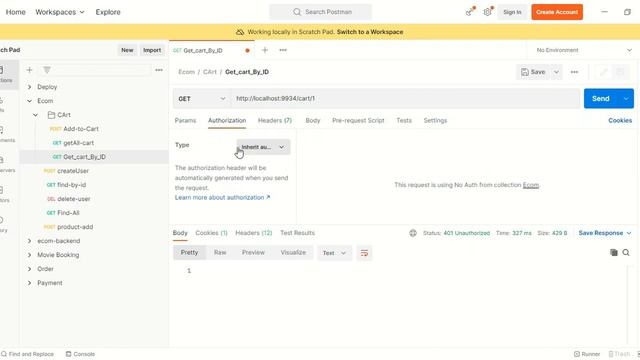The height and width of the screenshot is (360, 640).
Task: Open the sidebar more options ellipsis
Action: [x=159, y=70]
